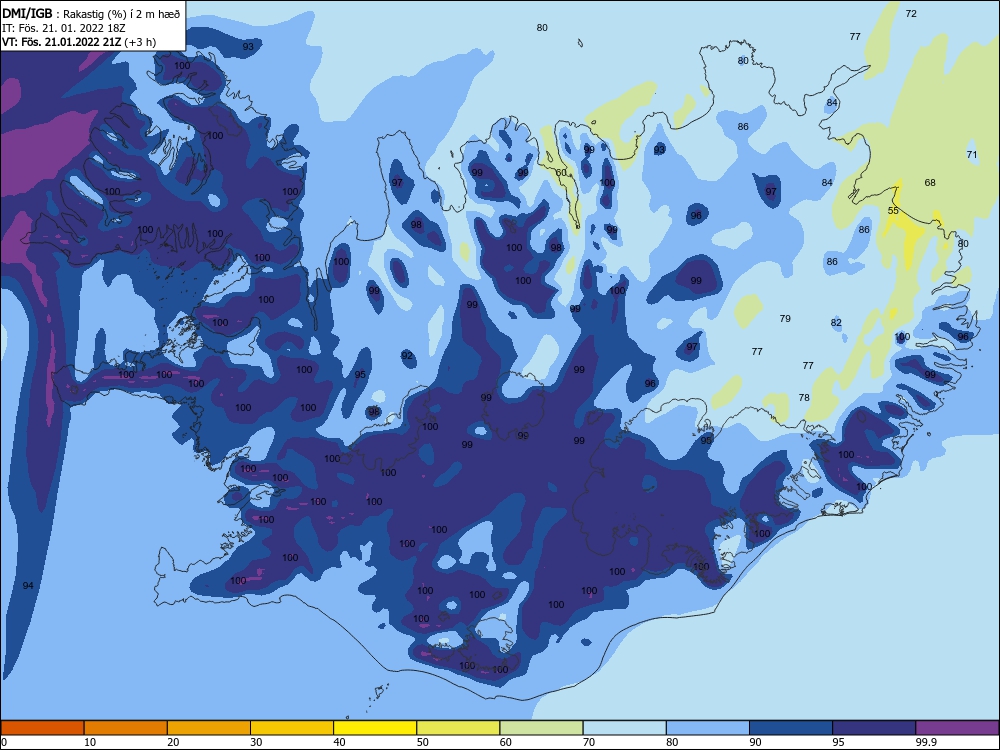The image size is (1000, 750).
Task: Click the 40–50 bright yellow legend swatch
Action: click(375, 728)
